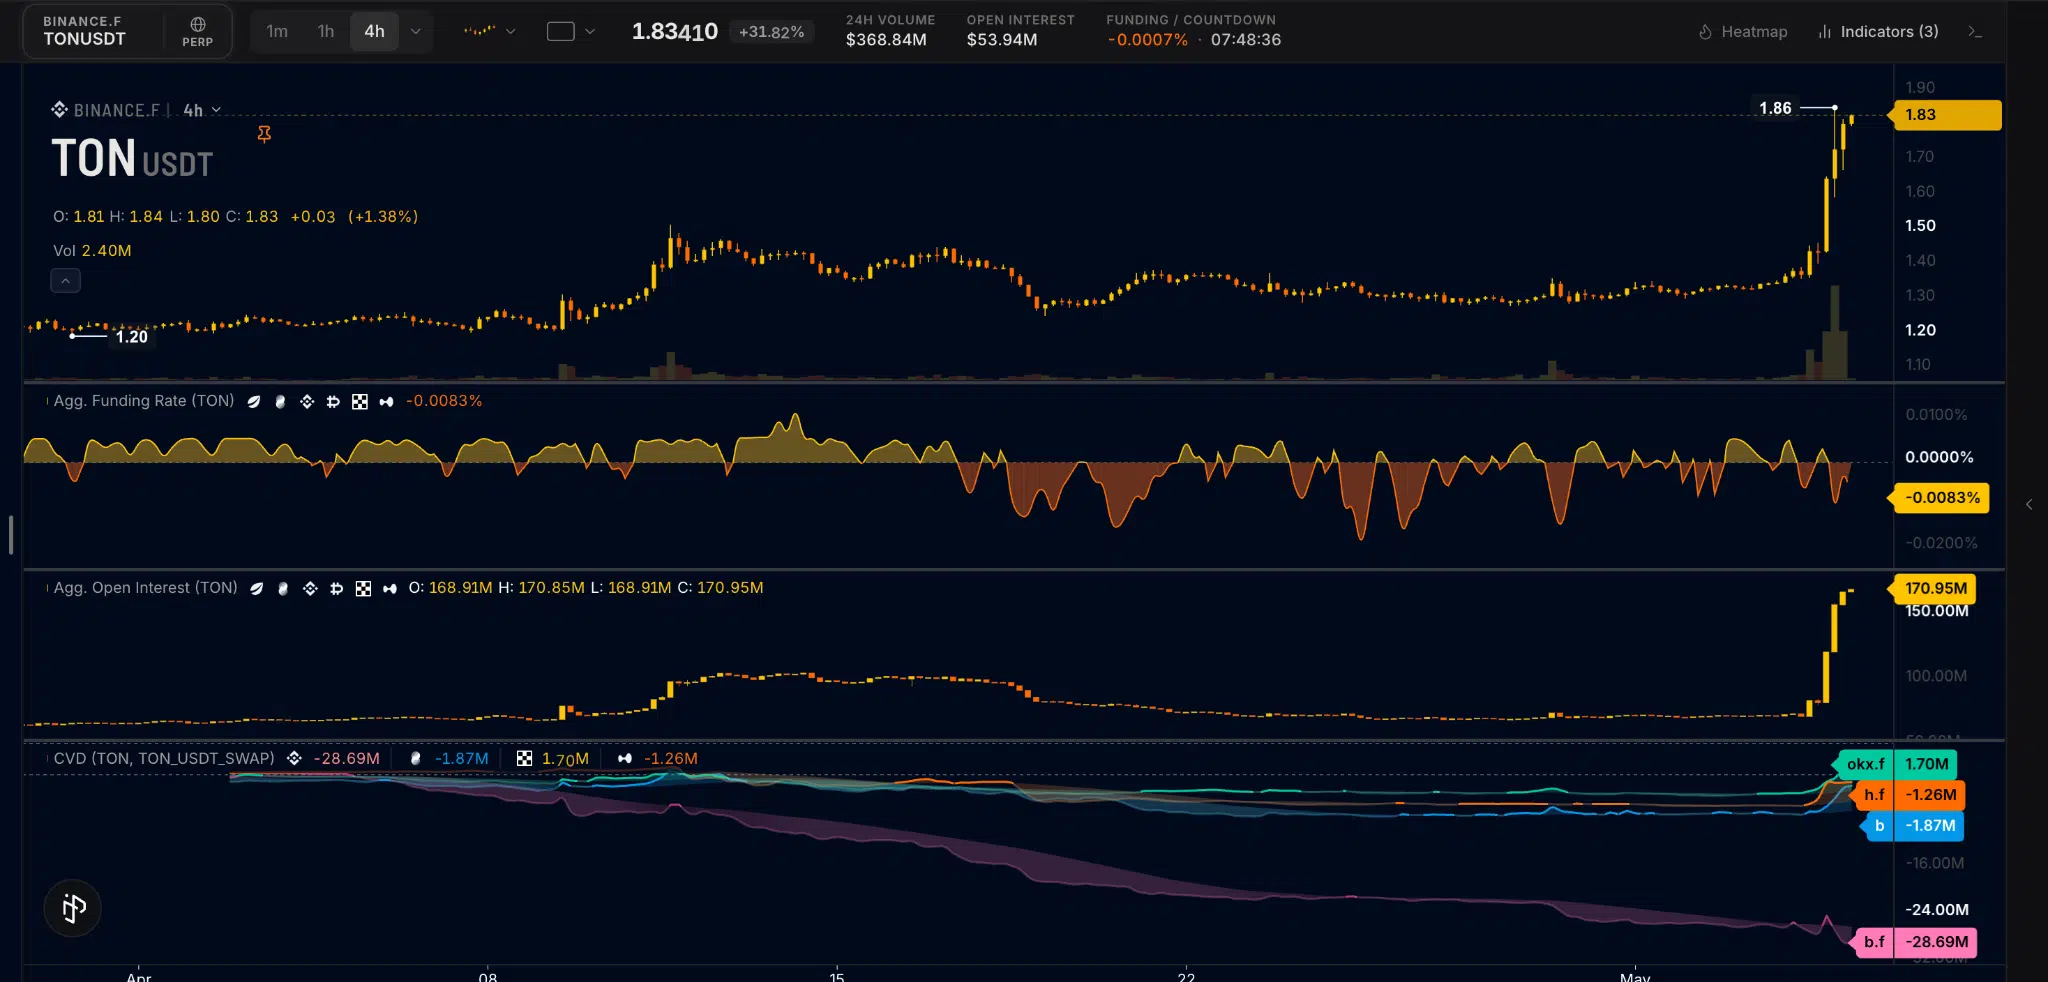Toggle the bowtie exchange icon in Open Interest row
Image resolution: width=2048 pixels, height=982 pixels.
389,589
